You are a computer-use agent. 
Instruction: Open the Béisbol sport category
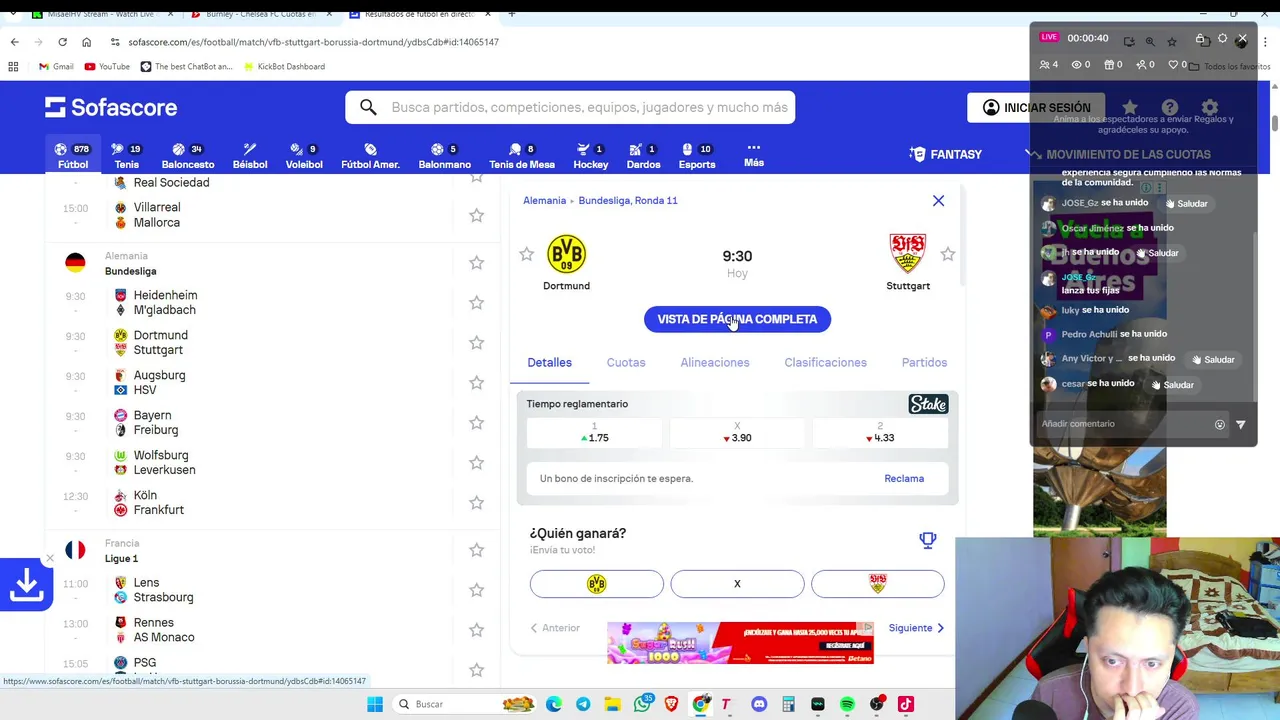click(x=250, y=155)
